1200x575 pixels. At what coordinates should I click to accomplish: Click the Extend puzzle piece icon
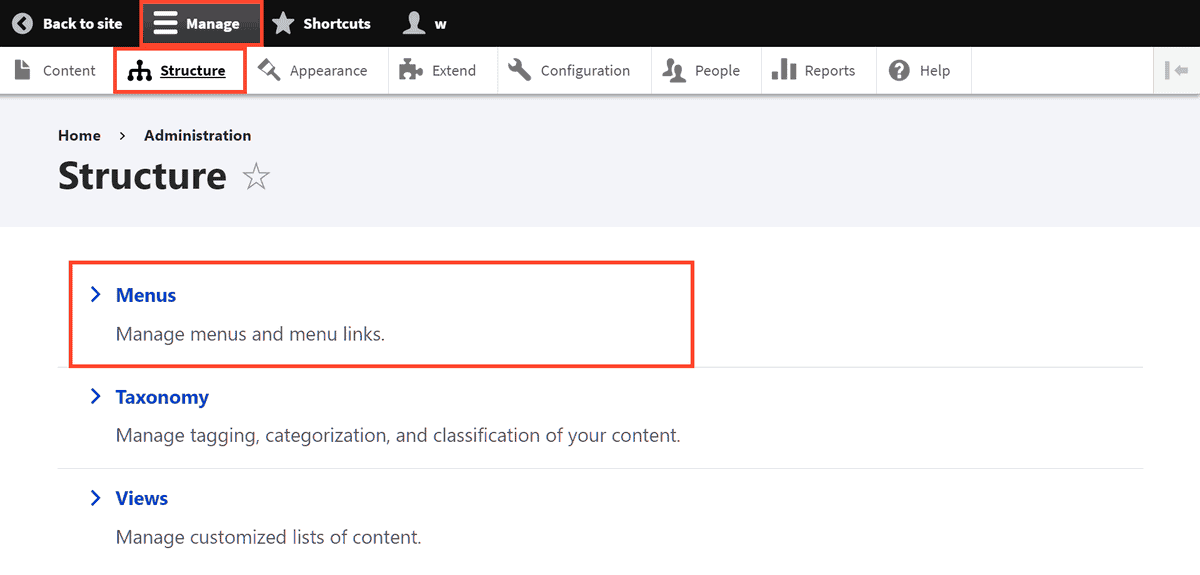(x=411, y=70)
